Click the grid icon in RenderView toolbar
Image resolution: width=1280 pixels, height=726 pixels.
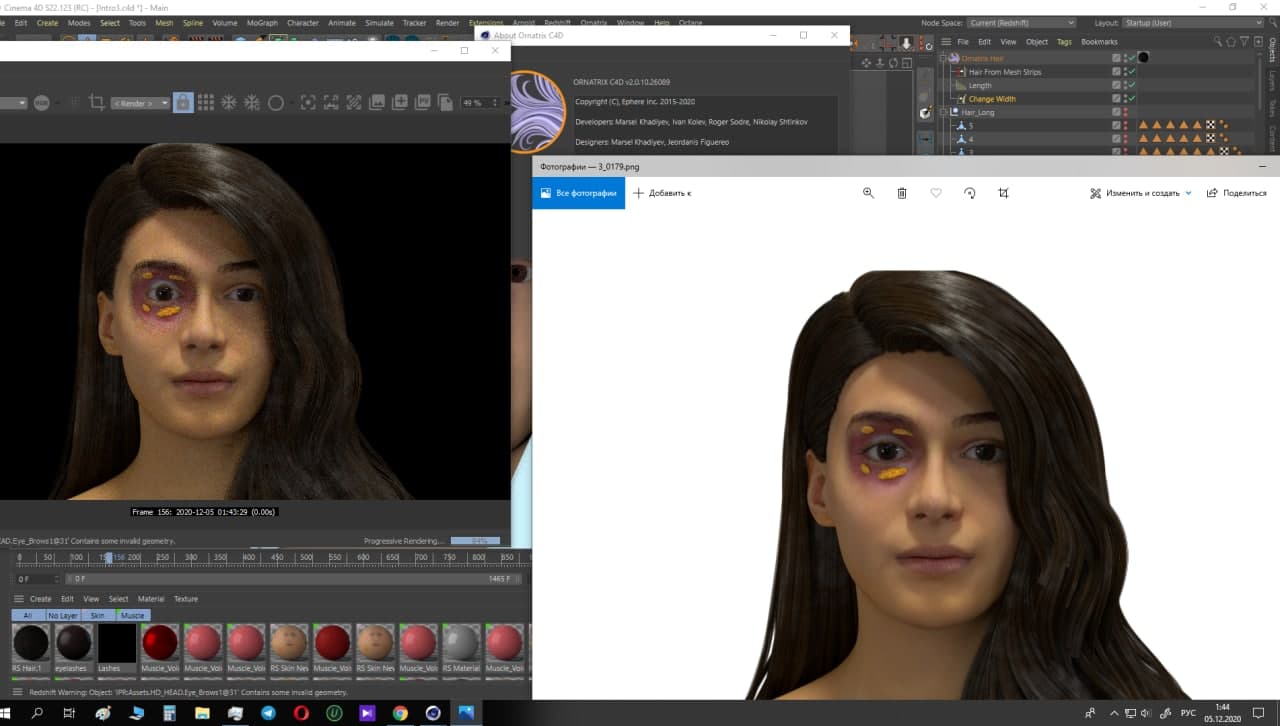tap(206, 103)
